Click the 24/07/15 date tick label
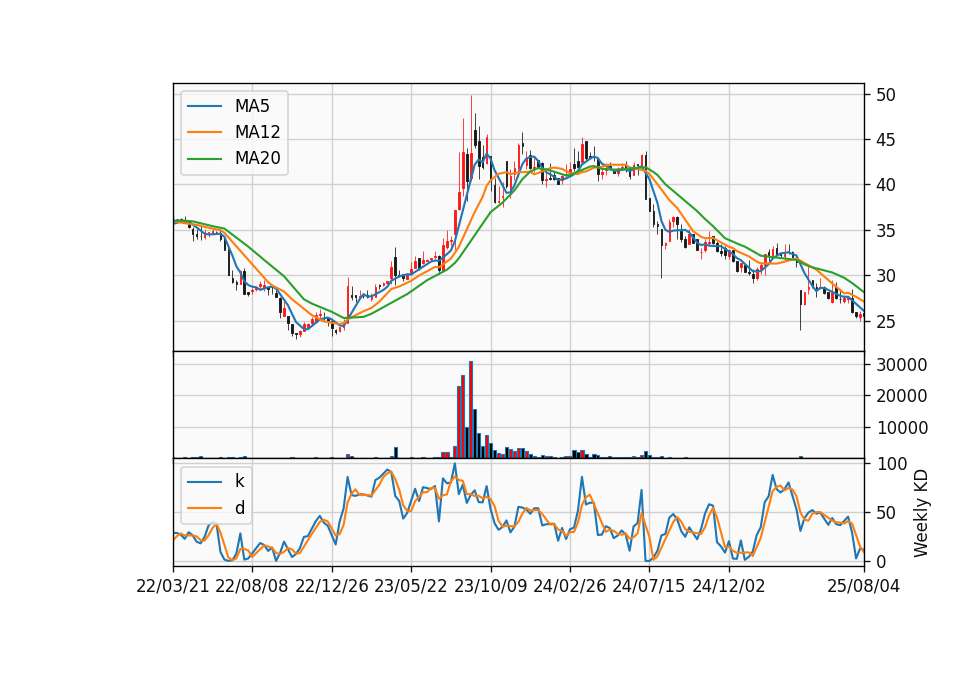960x690 pixels. click(649, 586)
